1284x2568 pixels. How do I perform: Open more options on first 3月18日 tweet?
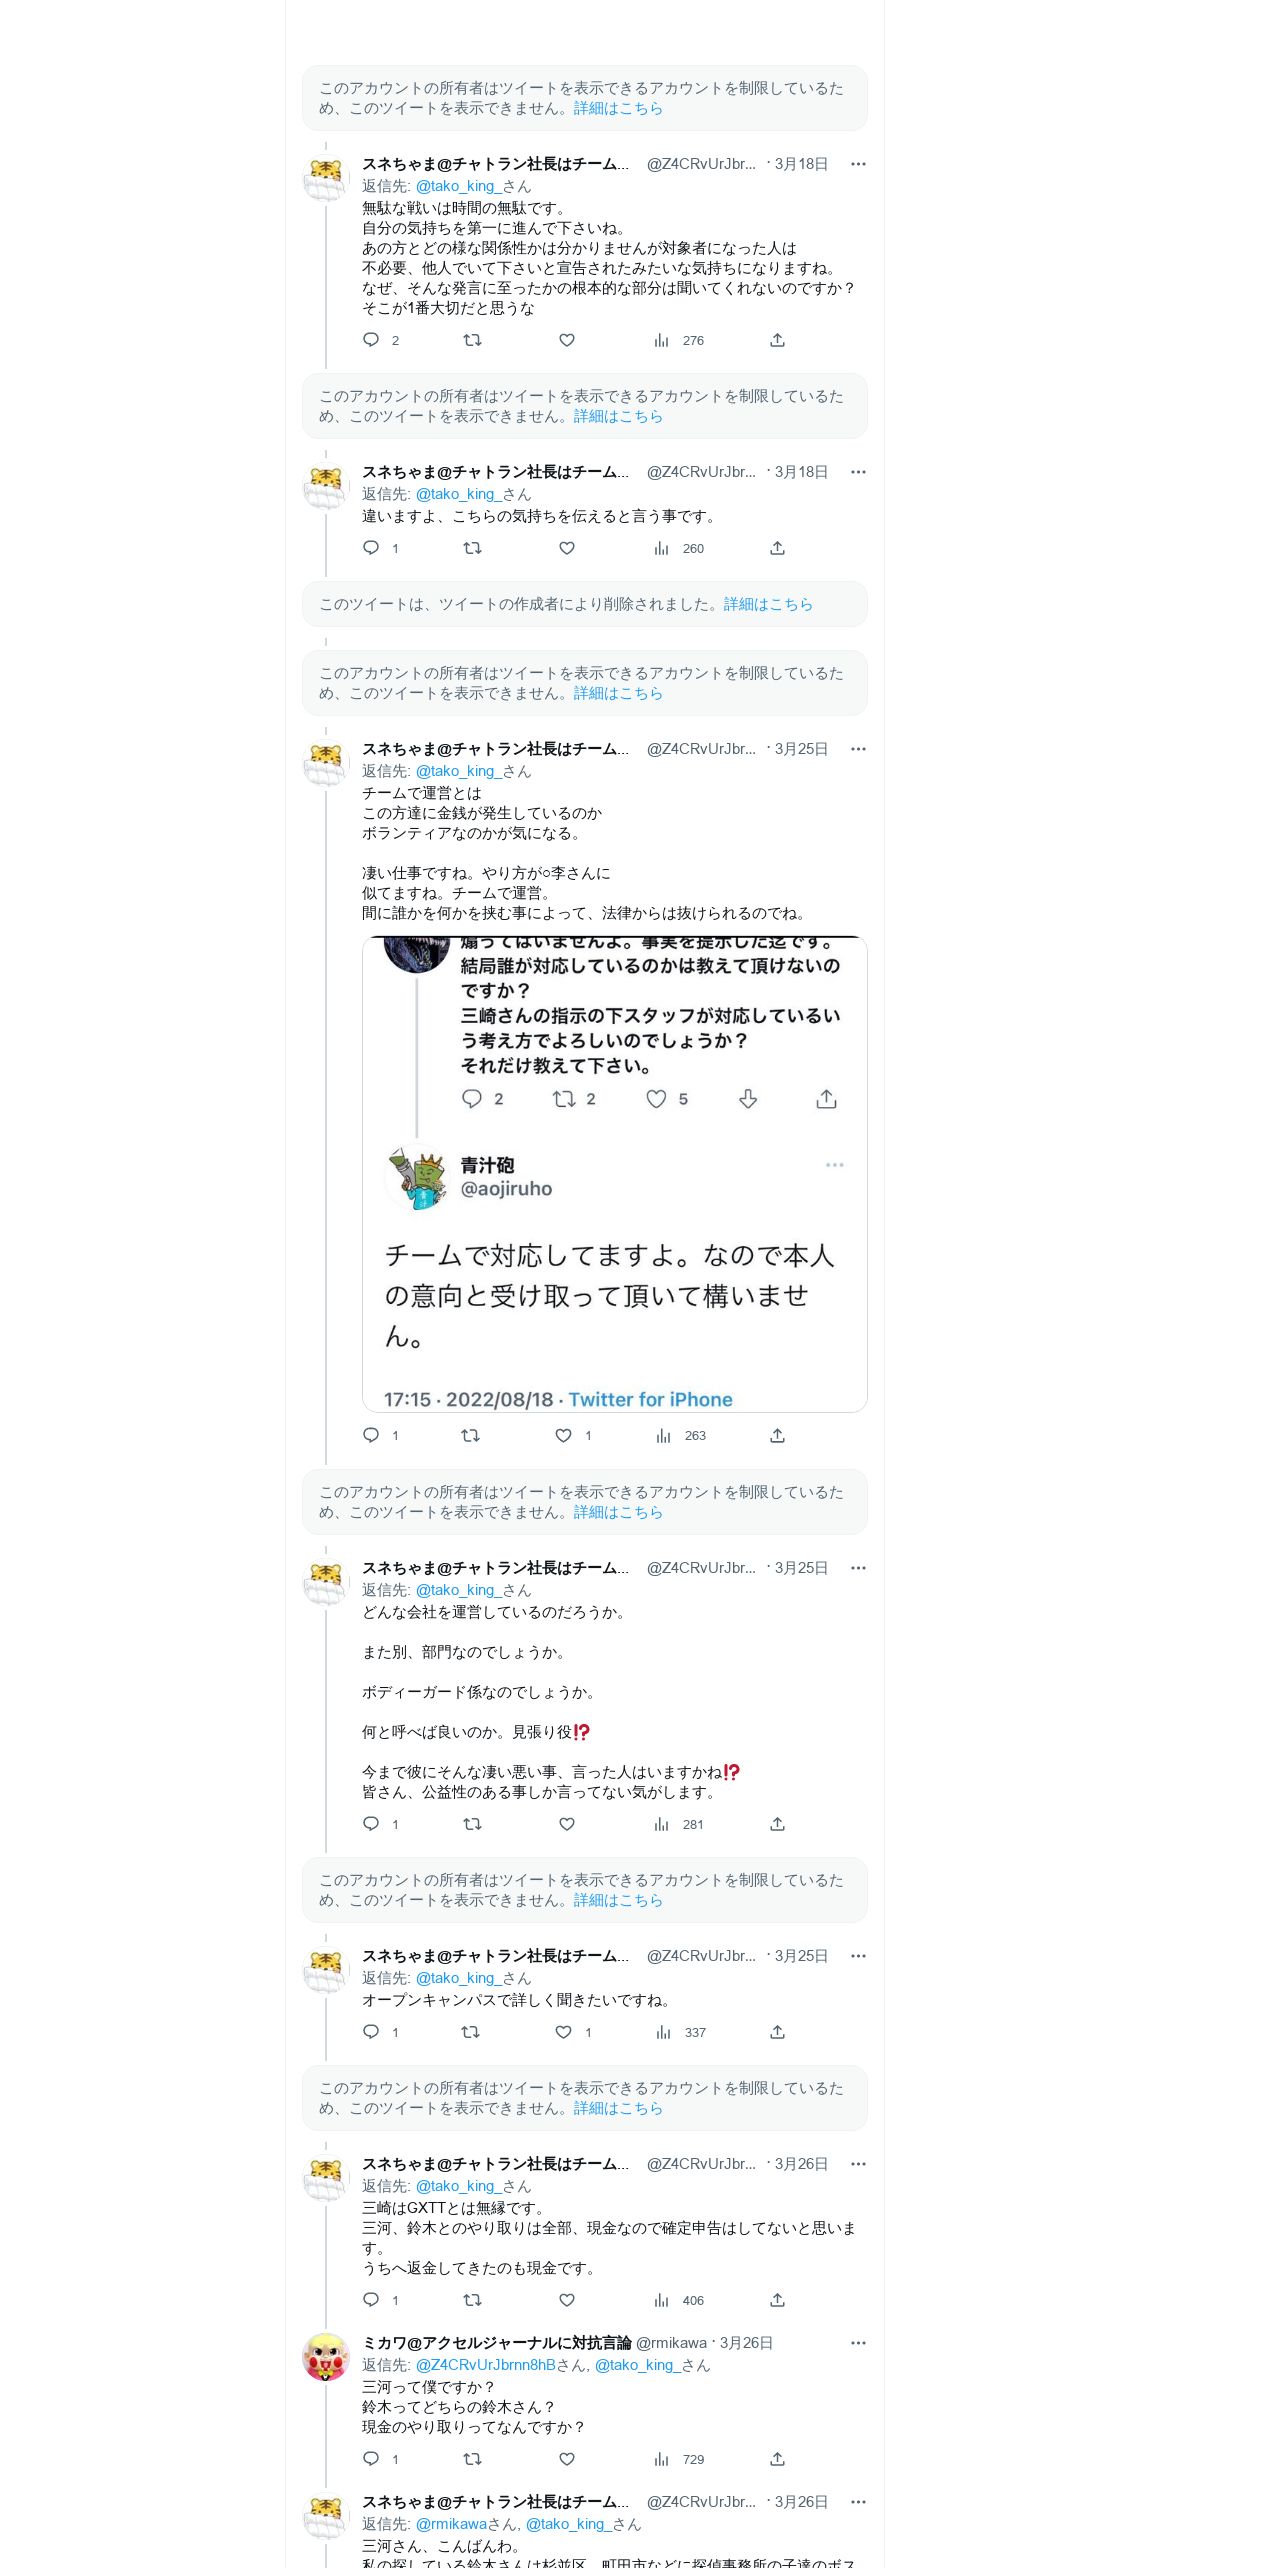coord(858,164)
